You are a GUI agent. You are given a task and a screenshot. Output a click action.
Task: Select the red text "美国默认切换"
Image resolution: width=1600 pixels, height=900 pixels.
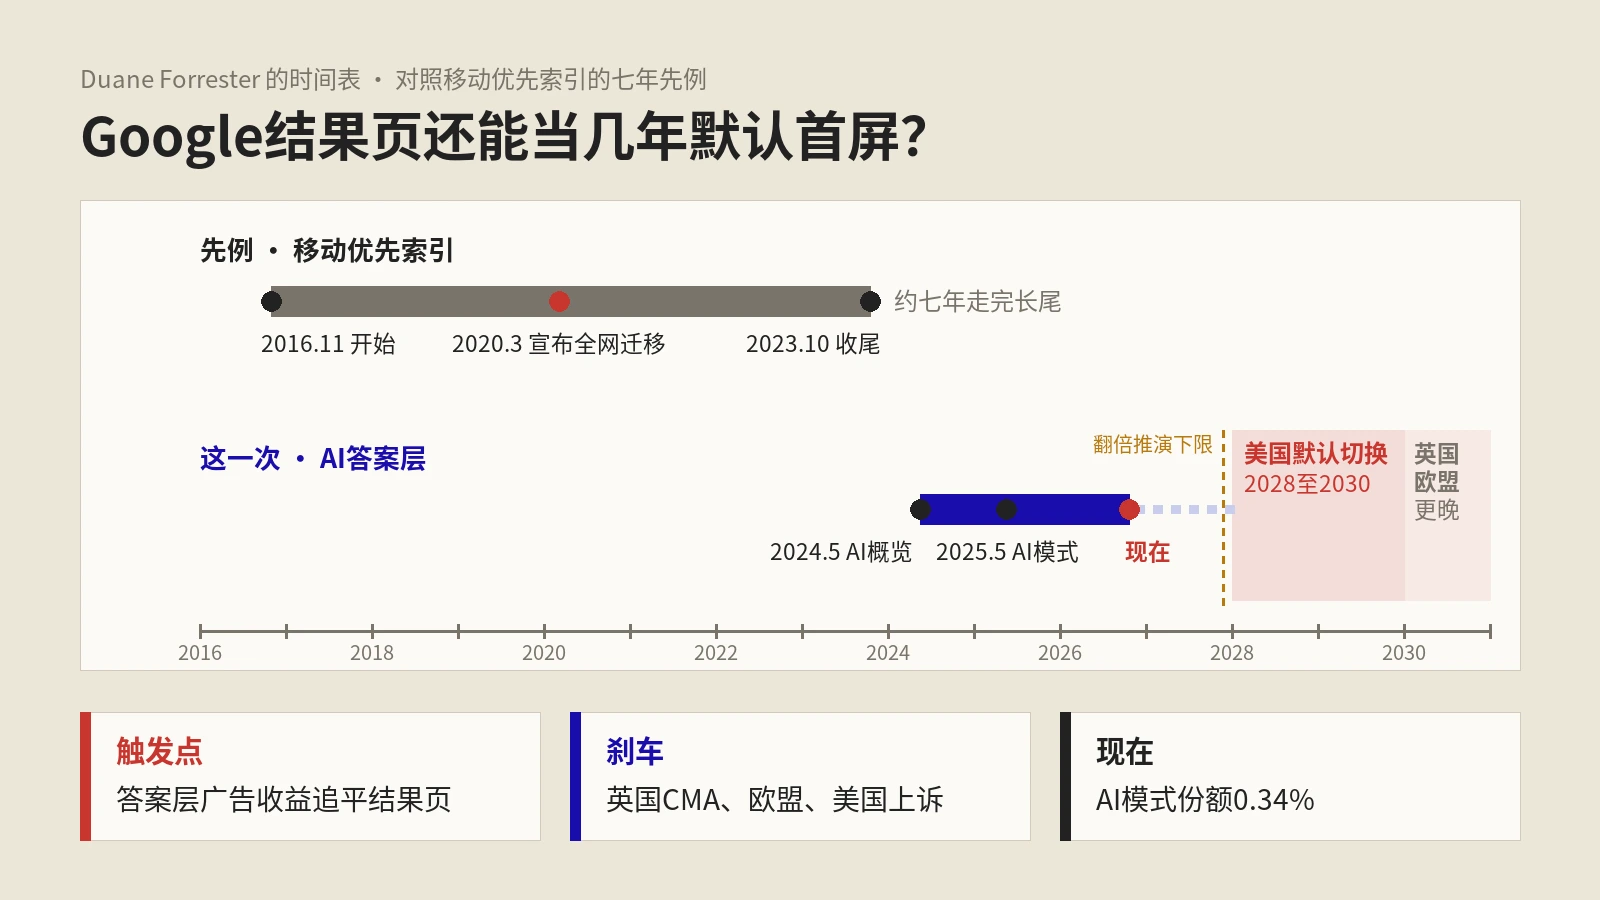click(x=1315, y=454)
